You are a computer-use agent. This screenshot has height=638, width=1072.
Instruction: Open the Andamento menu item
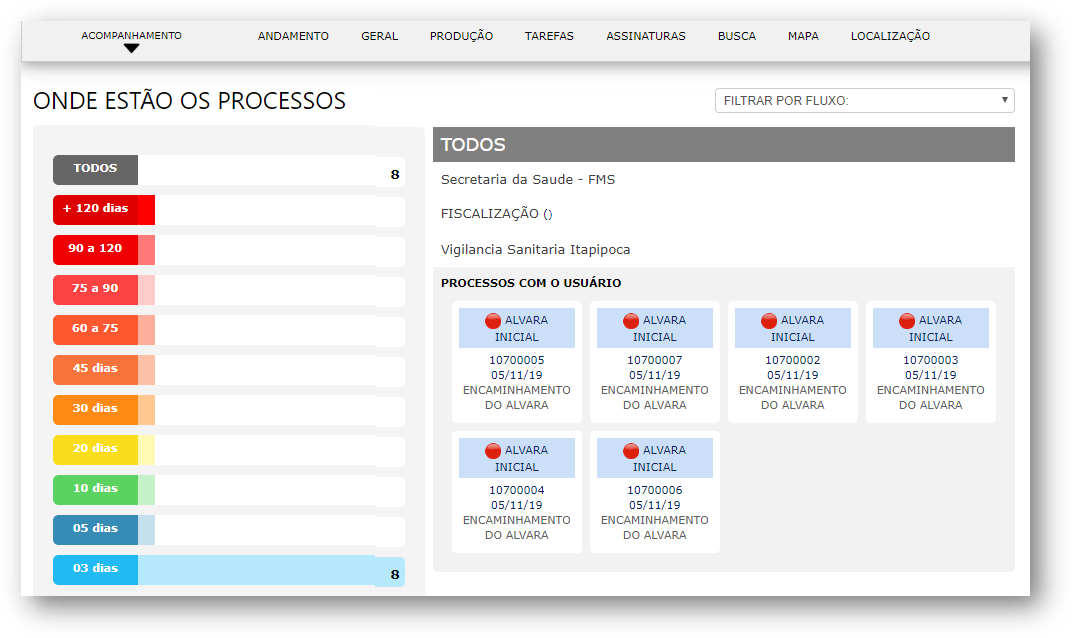pos(293,36)
